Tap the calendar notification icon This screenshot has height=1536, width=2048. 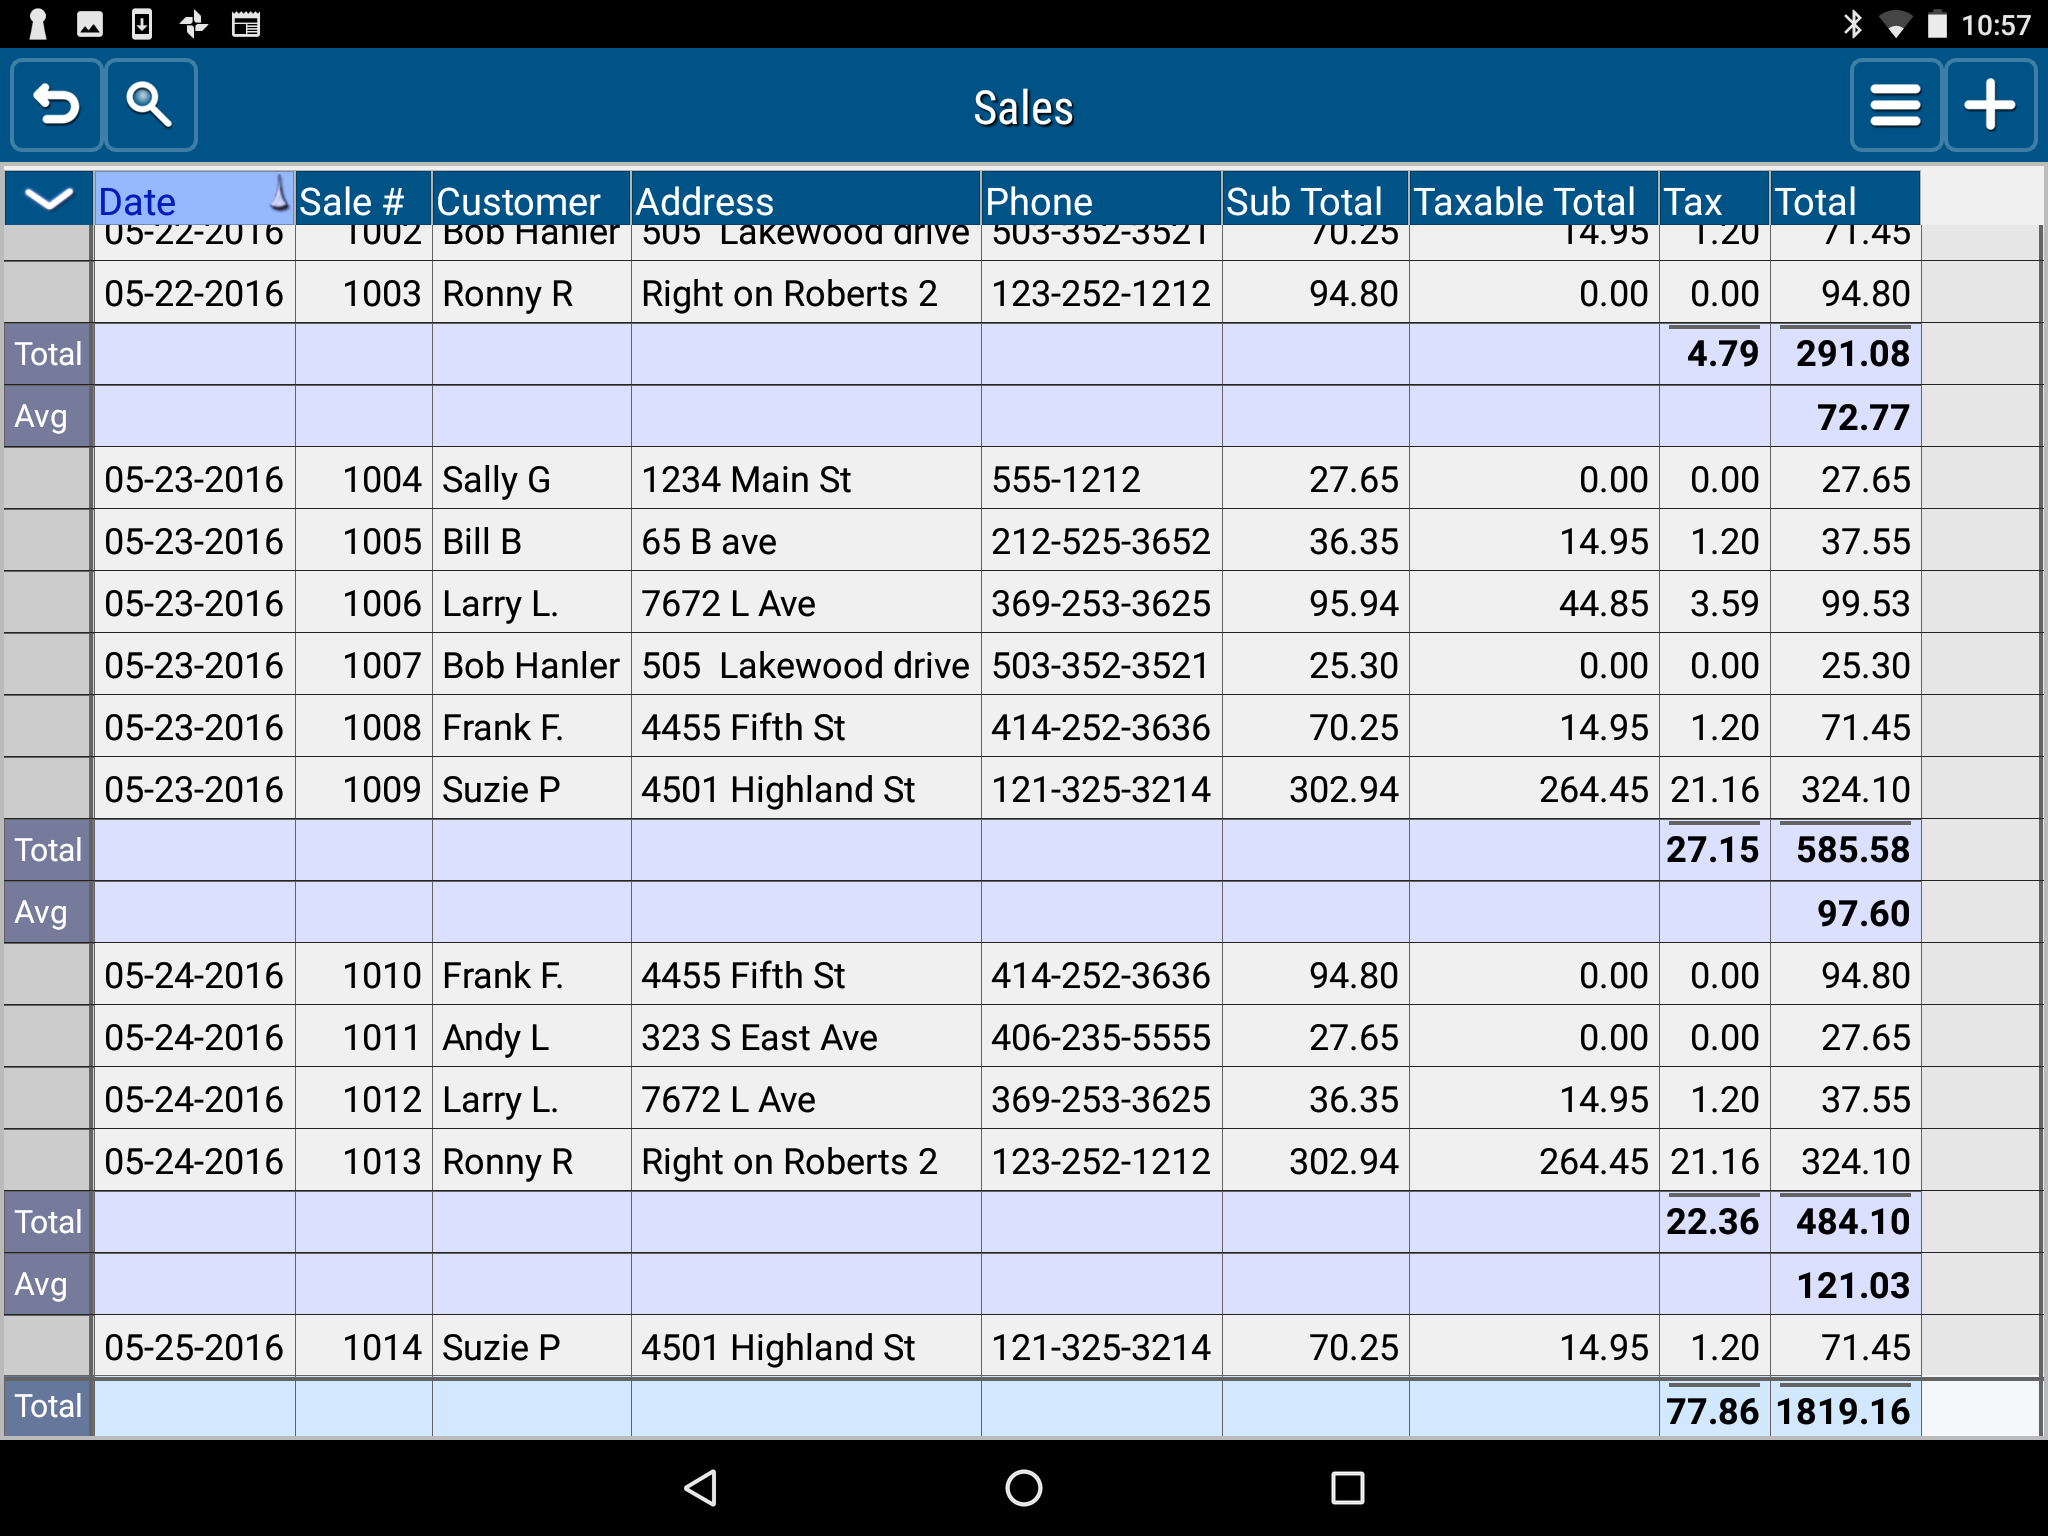(246, 24)
